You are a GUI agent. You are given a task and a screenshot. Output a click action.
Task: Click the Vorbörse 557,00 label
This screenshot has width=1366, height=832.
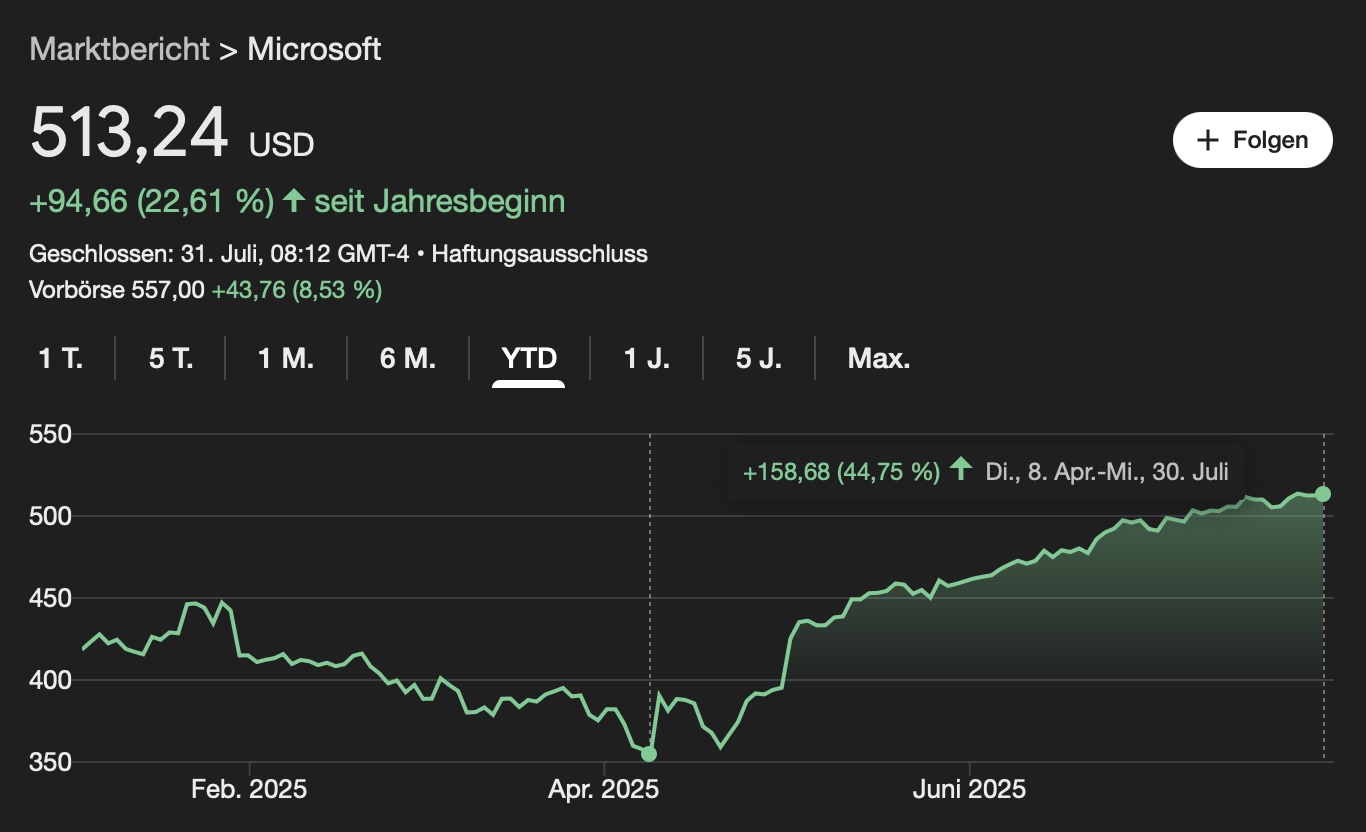(118, 291)
